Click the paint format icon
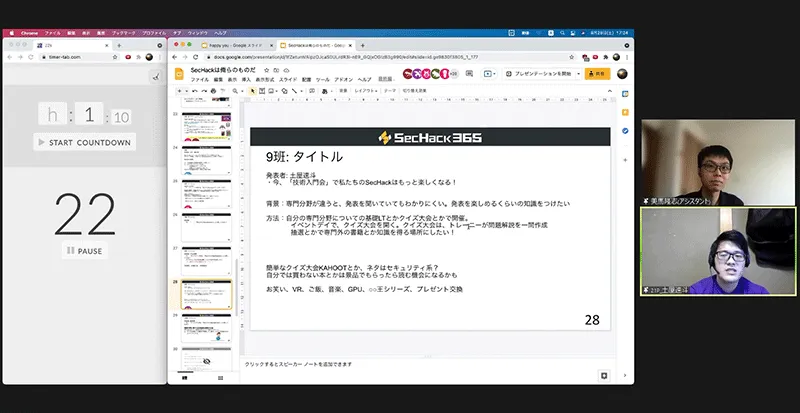This screenshot has width=800, height=413. (222, 91)
